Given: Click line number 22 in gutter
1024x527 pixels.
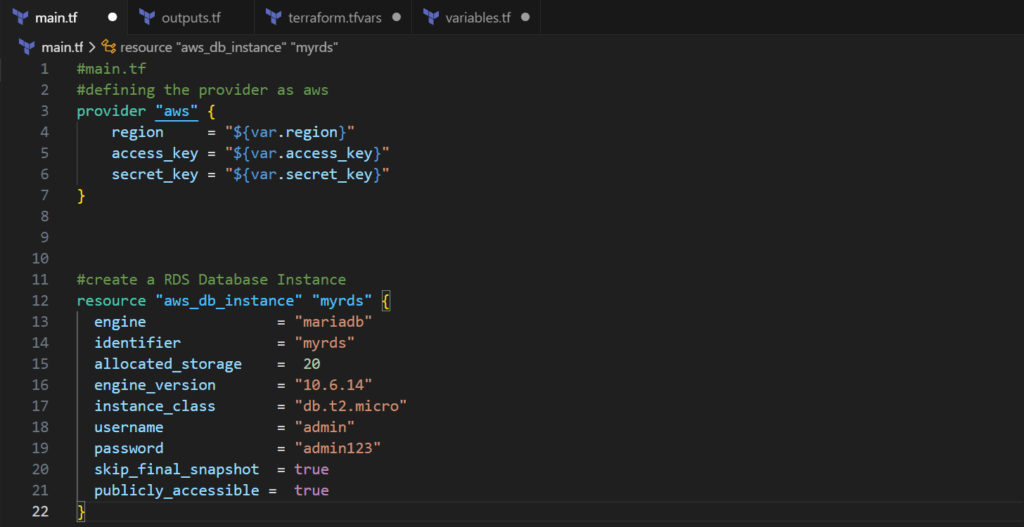Looking at the screenshot, I should 40,511.
